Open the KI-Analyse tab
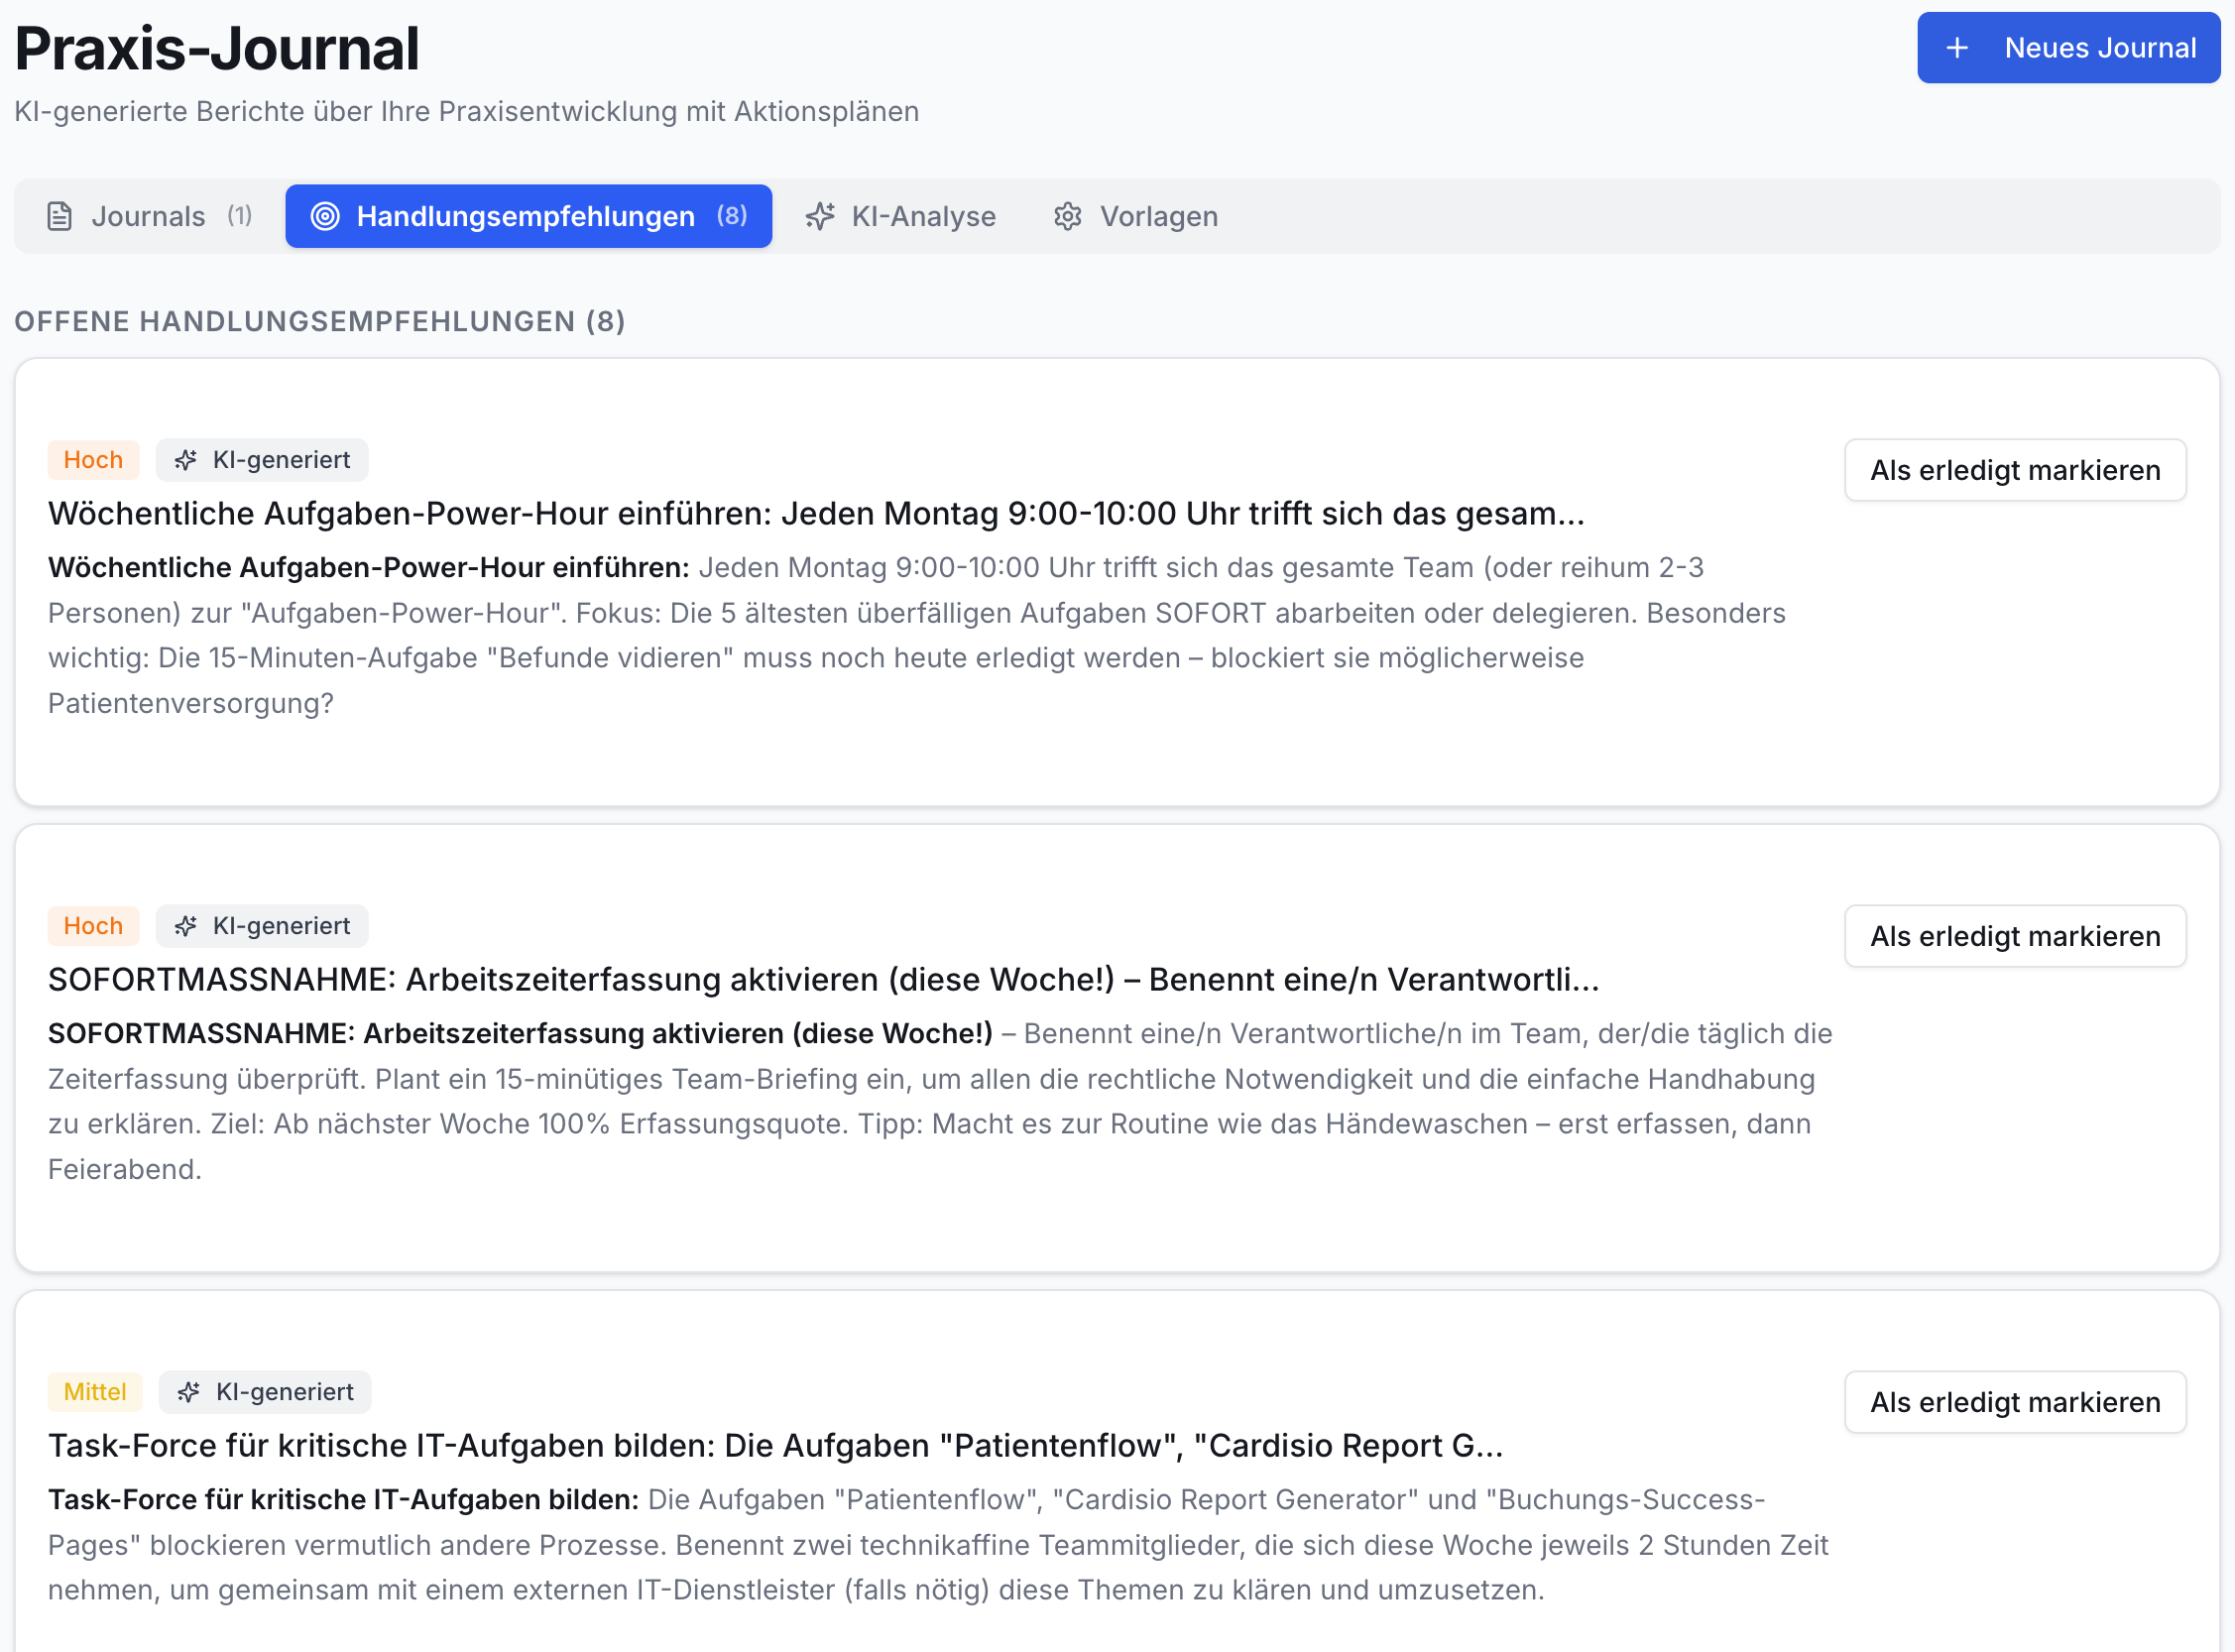Image resolution: width=2235 pixels, height=1652 pixels. pos(901,216)
